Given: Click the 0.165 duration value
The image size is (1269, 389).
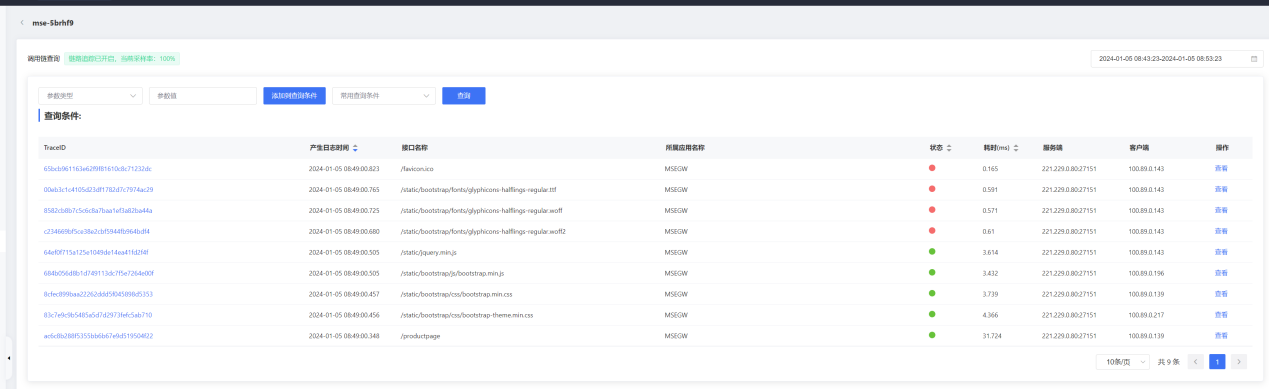Looking at the screenshot, I should (991, 168).
